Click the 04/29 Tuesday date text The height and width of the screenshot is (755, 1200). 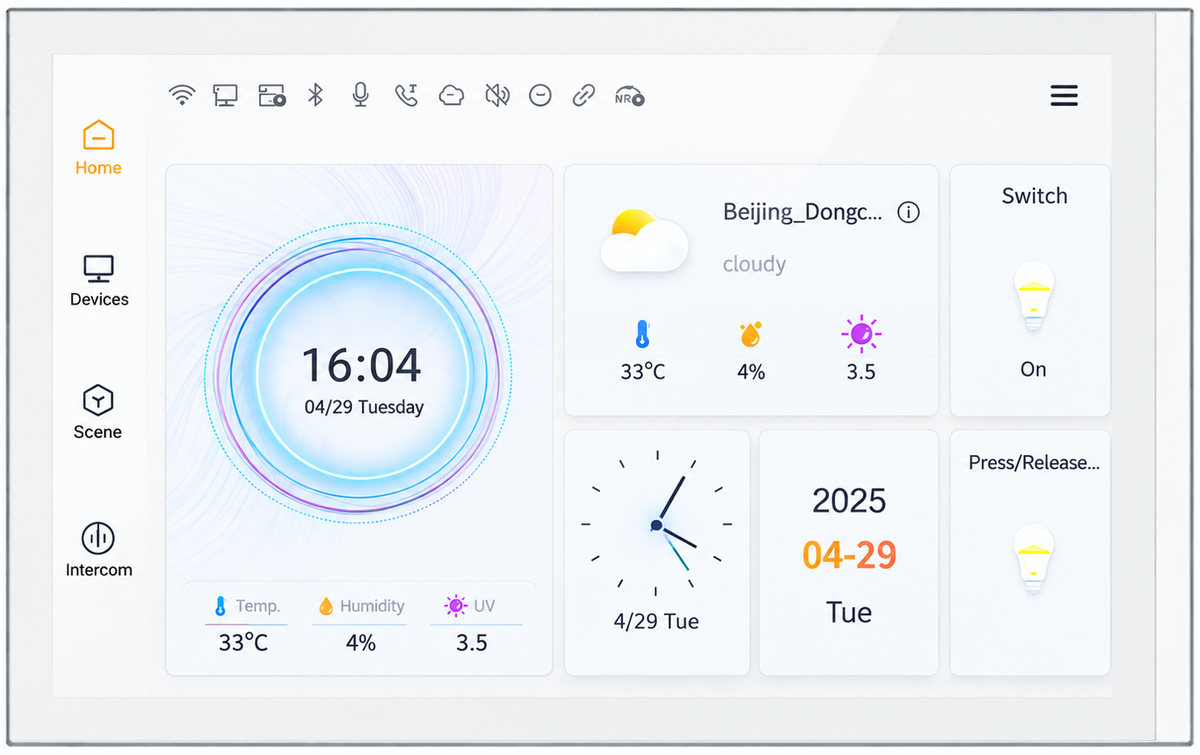364,408
